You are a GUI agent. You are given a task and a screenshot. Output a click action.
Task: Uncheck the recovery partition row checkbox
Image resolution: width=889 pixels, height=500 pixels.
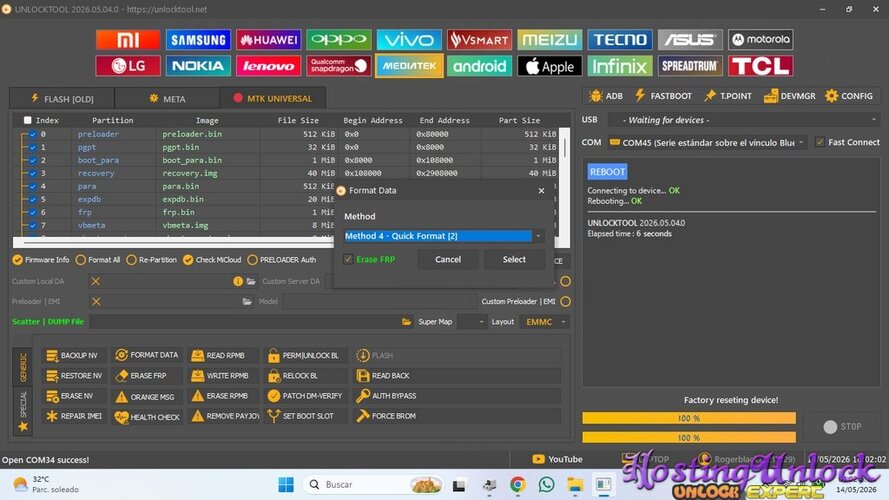point(33,173)
